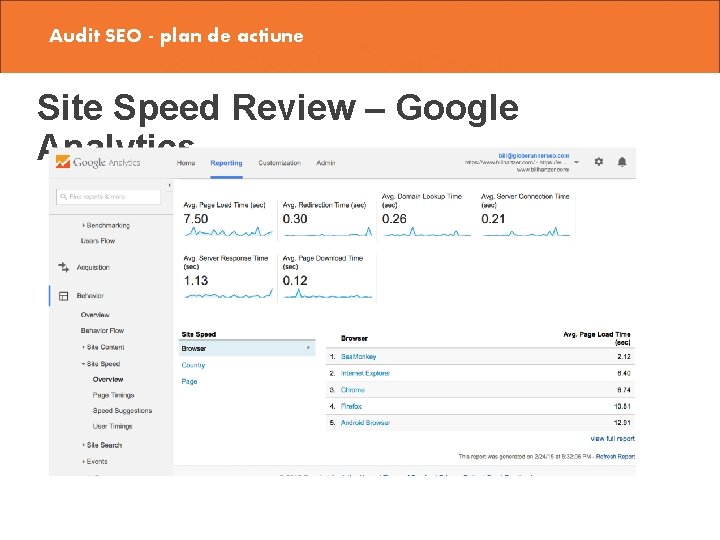Image resolution: width=720 pixels, height=540 pixels.
Task: Open Users Flow report
Action: tap(98, 241)
